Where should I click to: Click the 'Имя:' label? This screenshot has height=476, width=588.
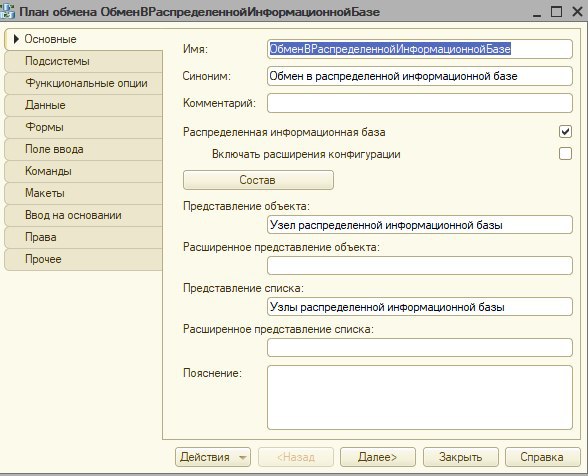(195, 49)
